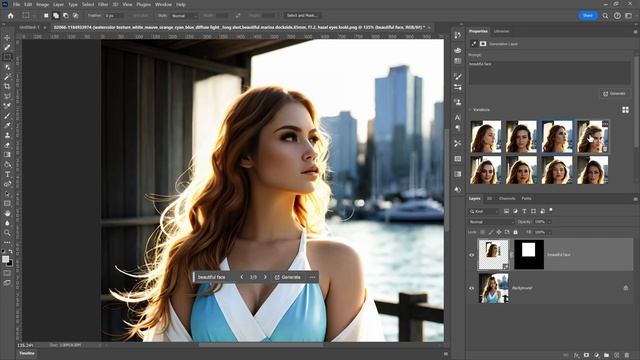Open the Brush Settings panel icon
Screen dimensions: 640x360
pos(458,76)
